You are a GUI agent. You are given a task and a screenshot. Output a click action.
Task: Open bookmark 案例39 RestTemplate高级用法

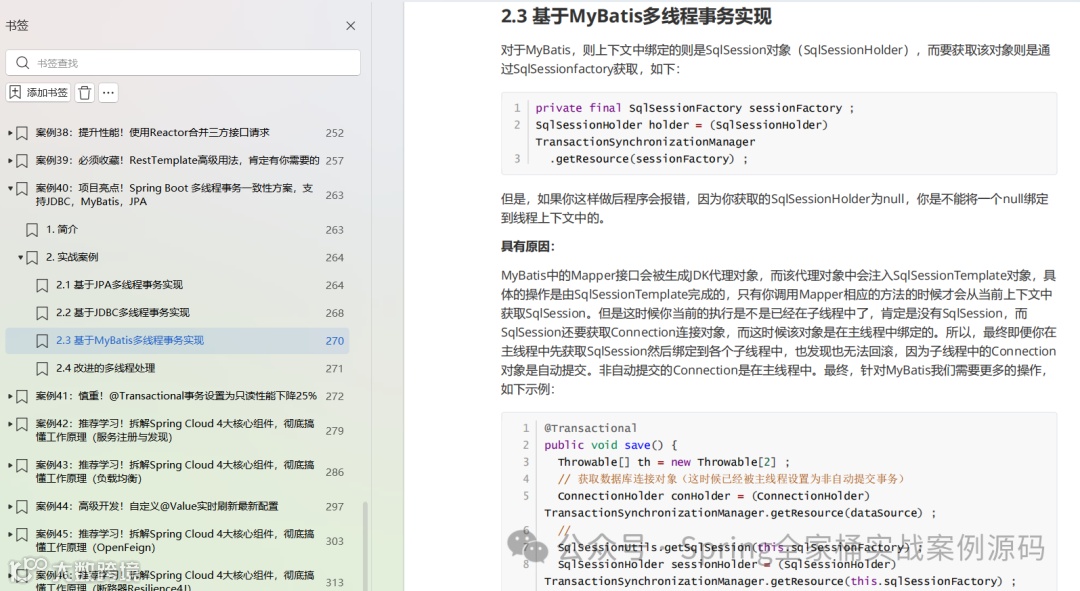pos(177,160)
